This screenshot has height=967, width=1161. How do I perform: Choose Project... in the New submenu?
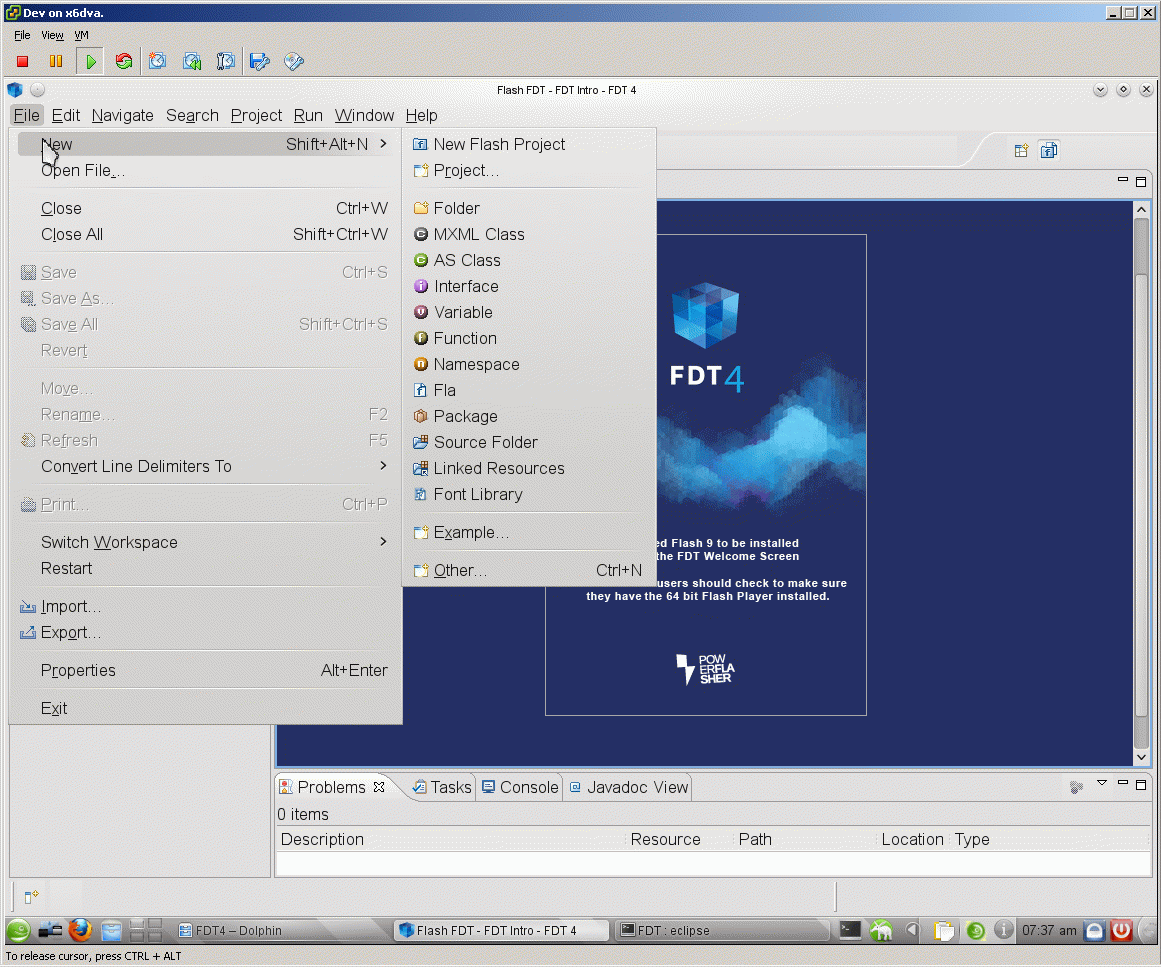pos(529,170)
